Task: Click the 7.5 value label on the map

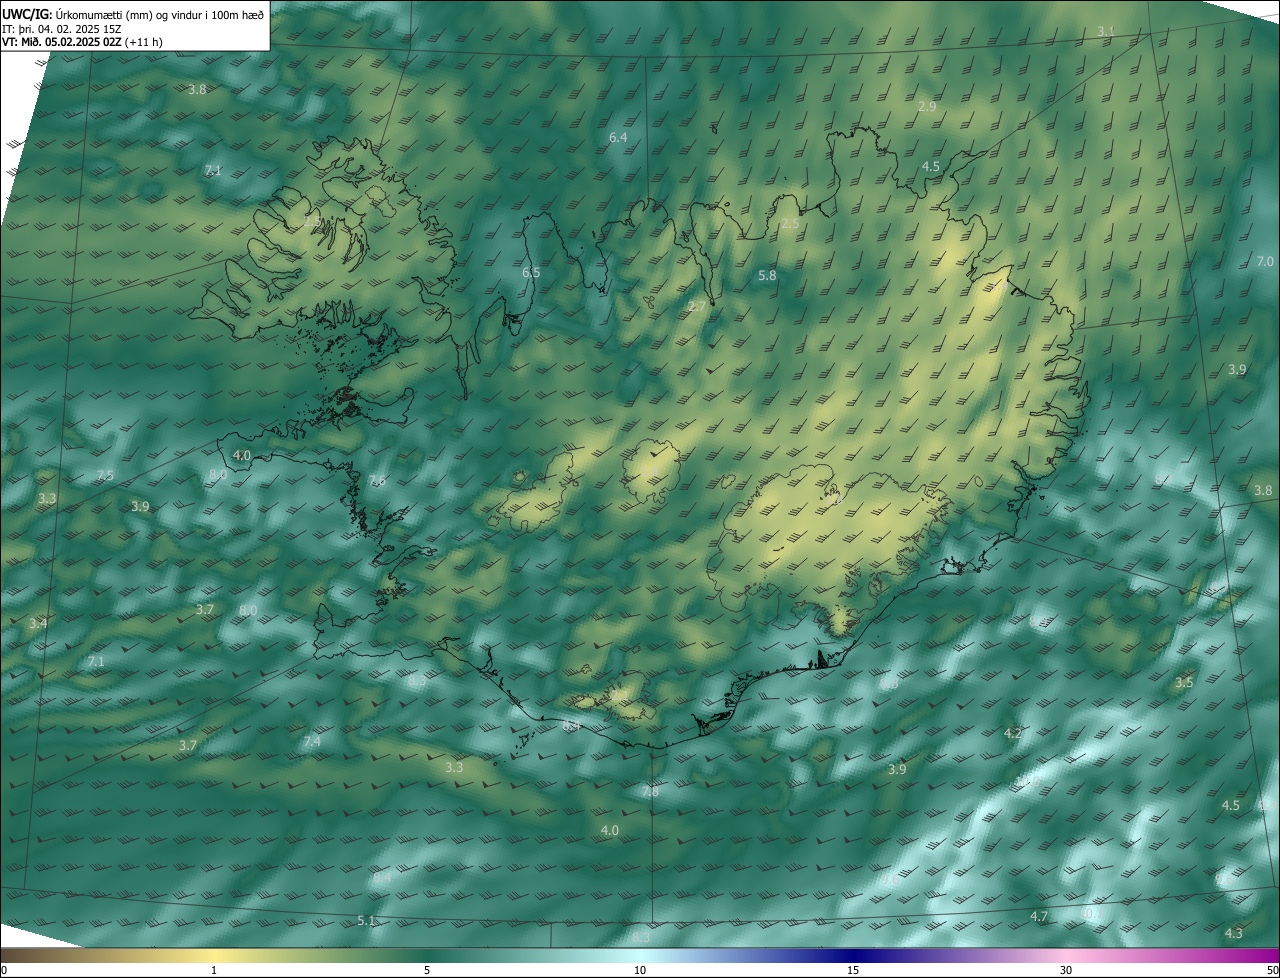Action: click(x=105, y=475)
